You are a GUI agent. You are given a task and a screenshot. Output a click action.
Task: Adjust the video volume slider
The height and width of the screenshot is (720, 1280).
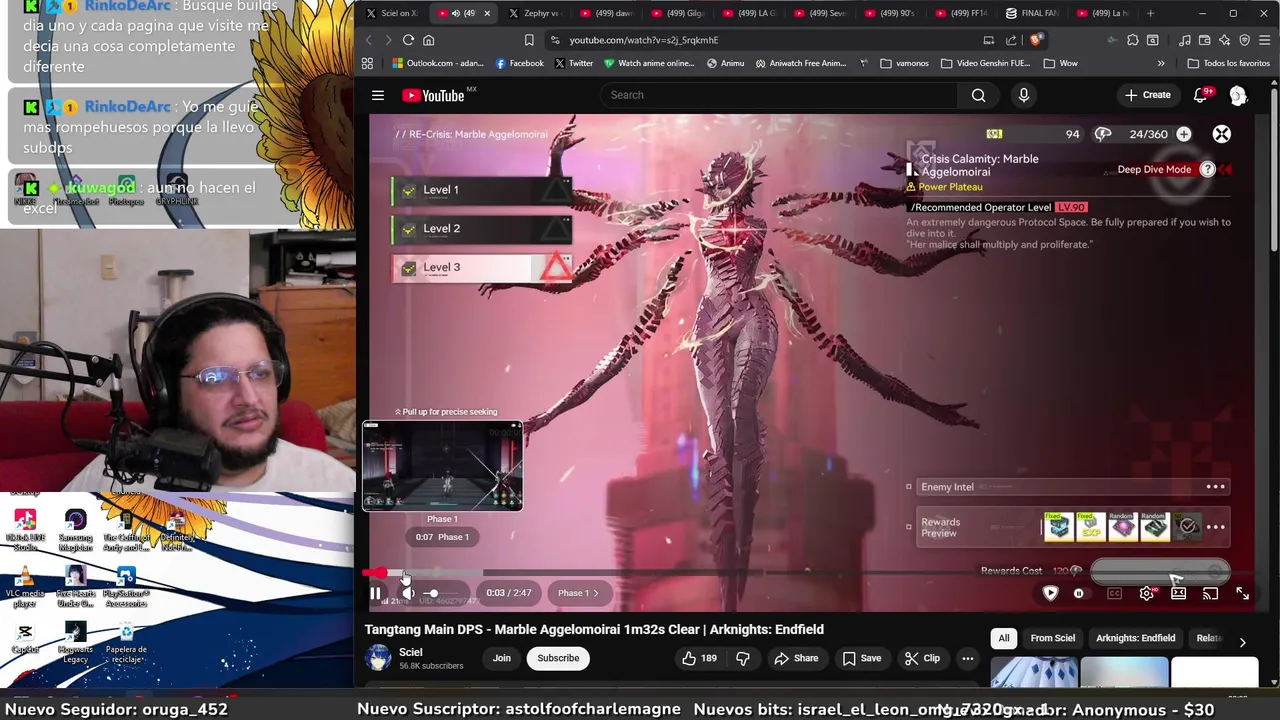[x=440, y=593]
